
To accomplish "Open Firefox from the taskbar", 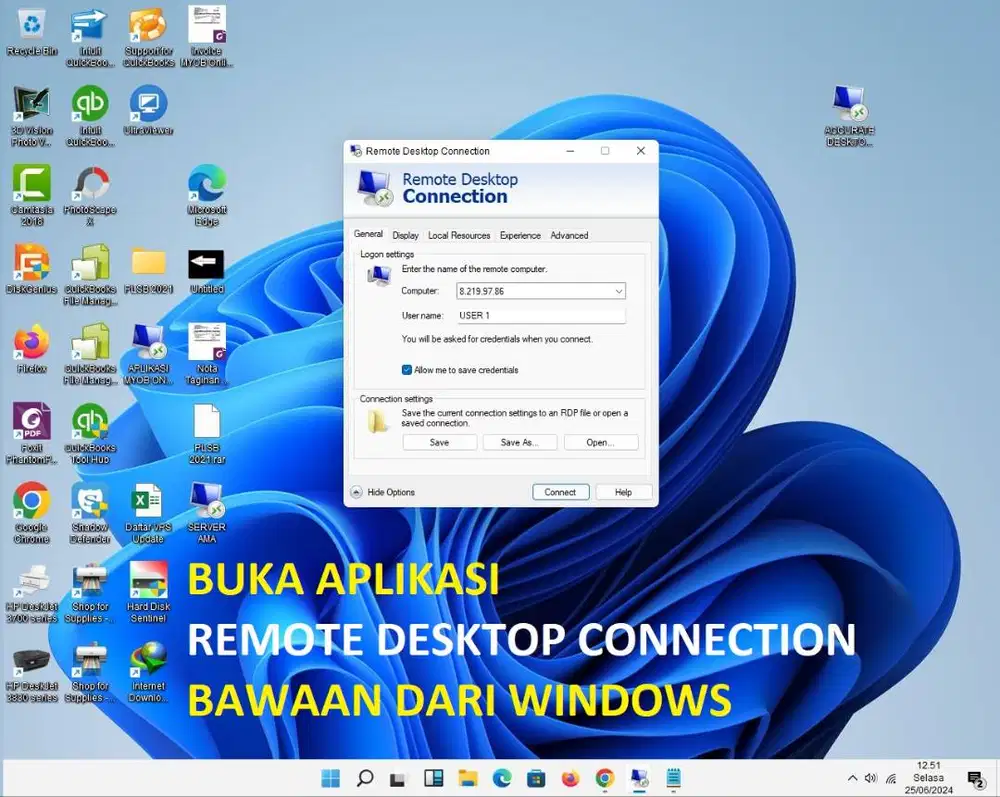I will click(x=570, y=778).
